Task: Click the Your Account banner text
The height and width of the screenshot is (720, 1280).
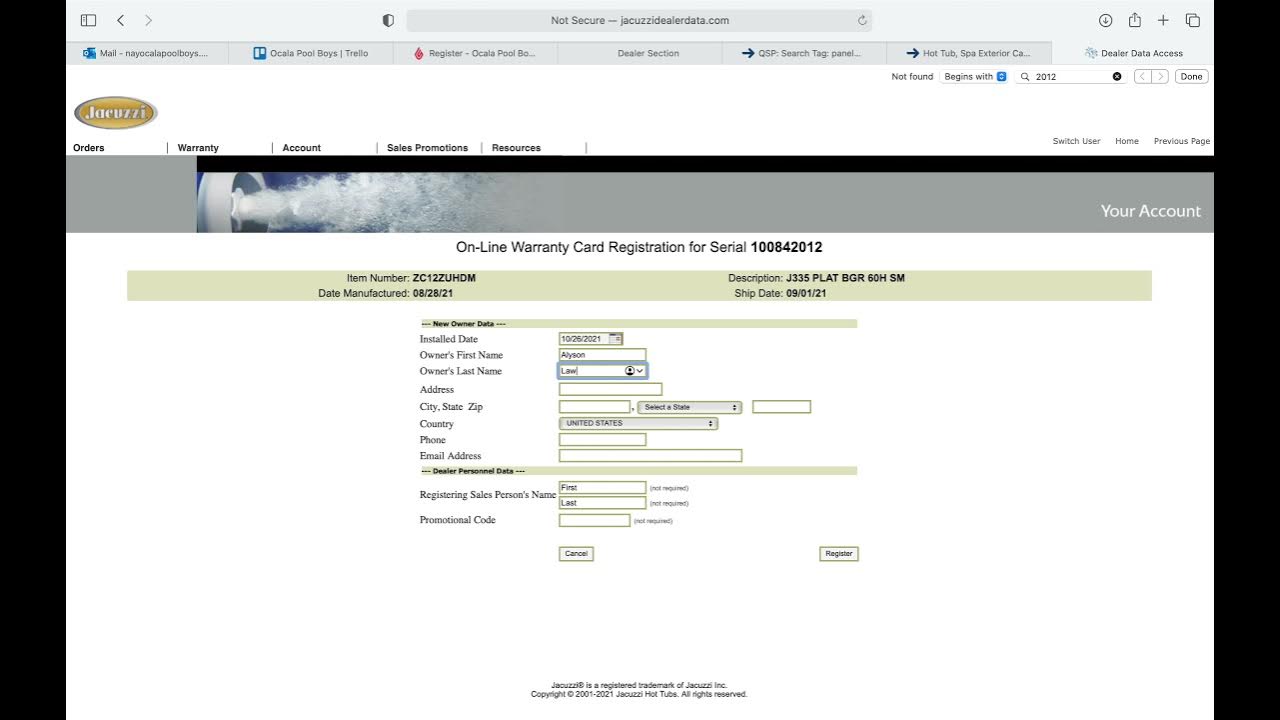Action: point(1150,211)
